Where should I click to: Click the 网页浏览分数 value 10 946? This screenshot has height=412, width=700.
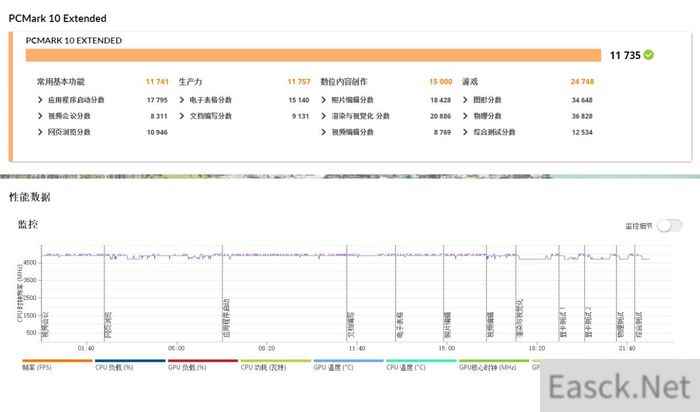(157, 132)
